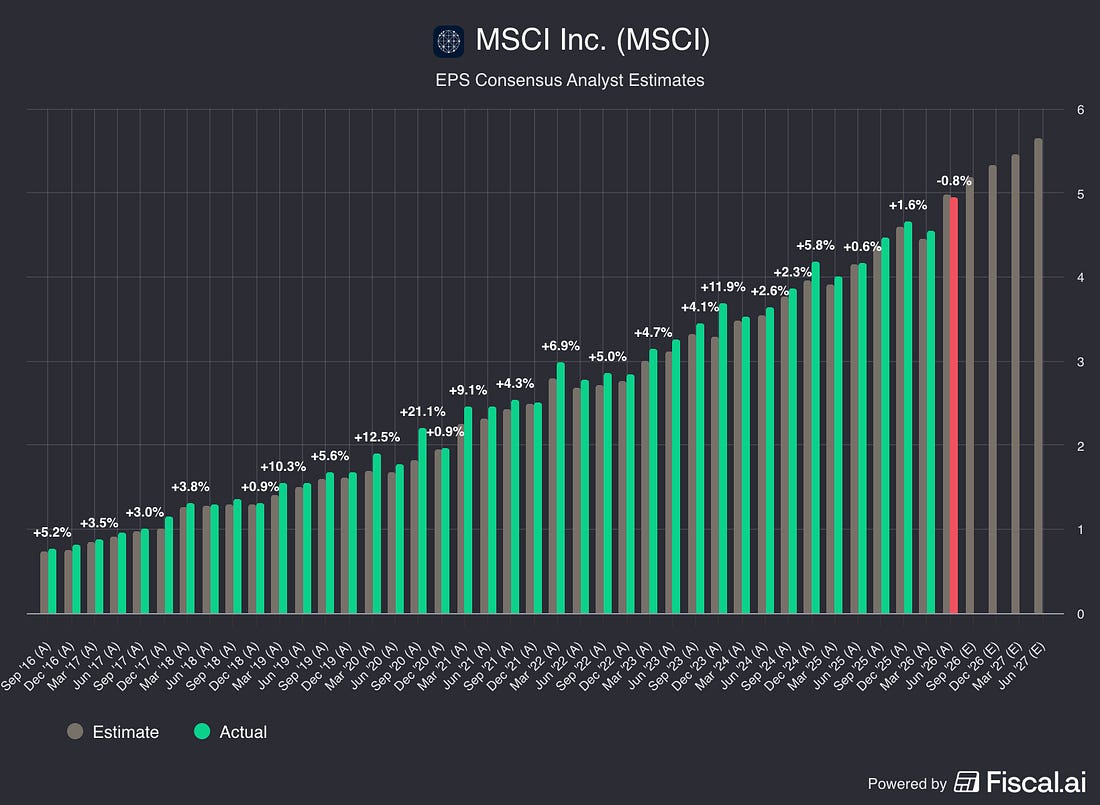Image resolution: width=1100 pixels, height=805 pixels.
Task: Click the green Actual legend circle
Action: [202, 731]
